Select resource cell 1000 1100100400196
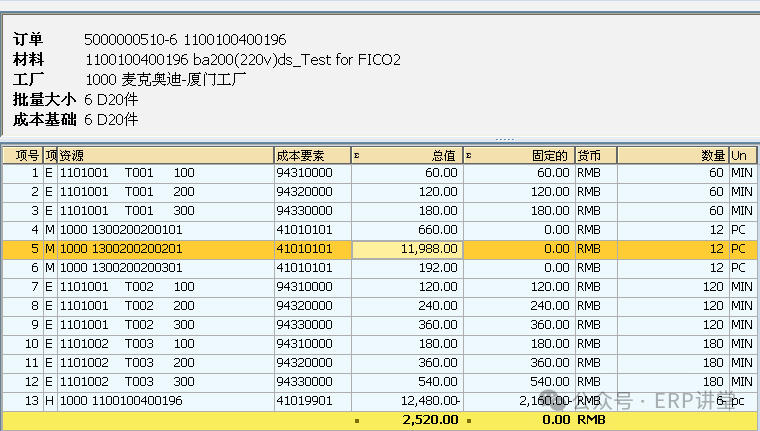Image resolution: width=760 pixels, height=431 pixels. (x=166, y=401)
